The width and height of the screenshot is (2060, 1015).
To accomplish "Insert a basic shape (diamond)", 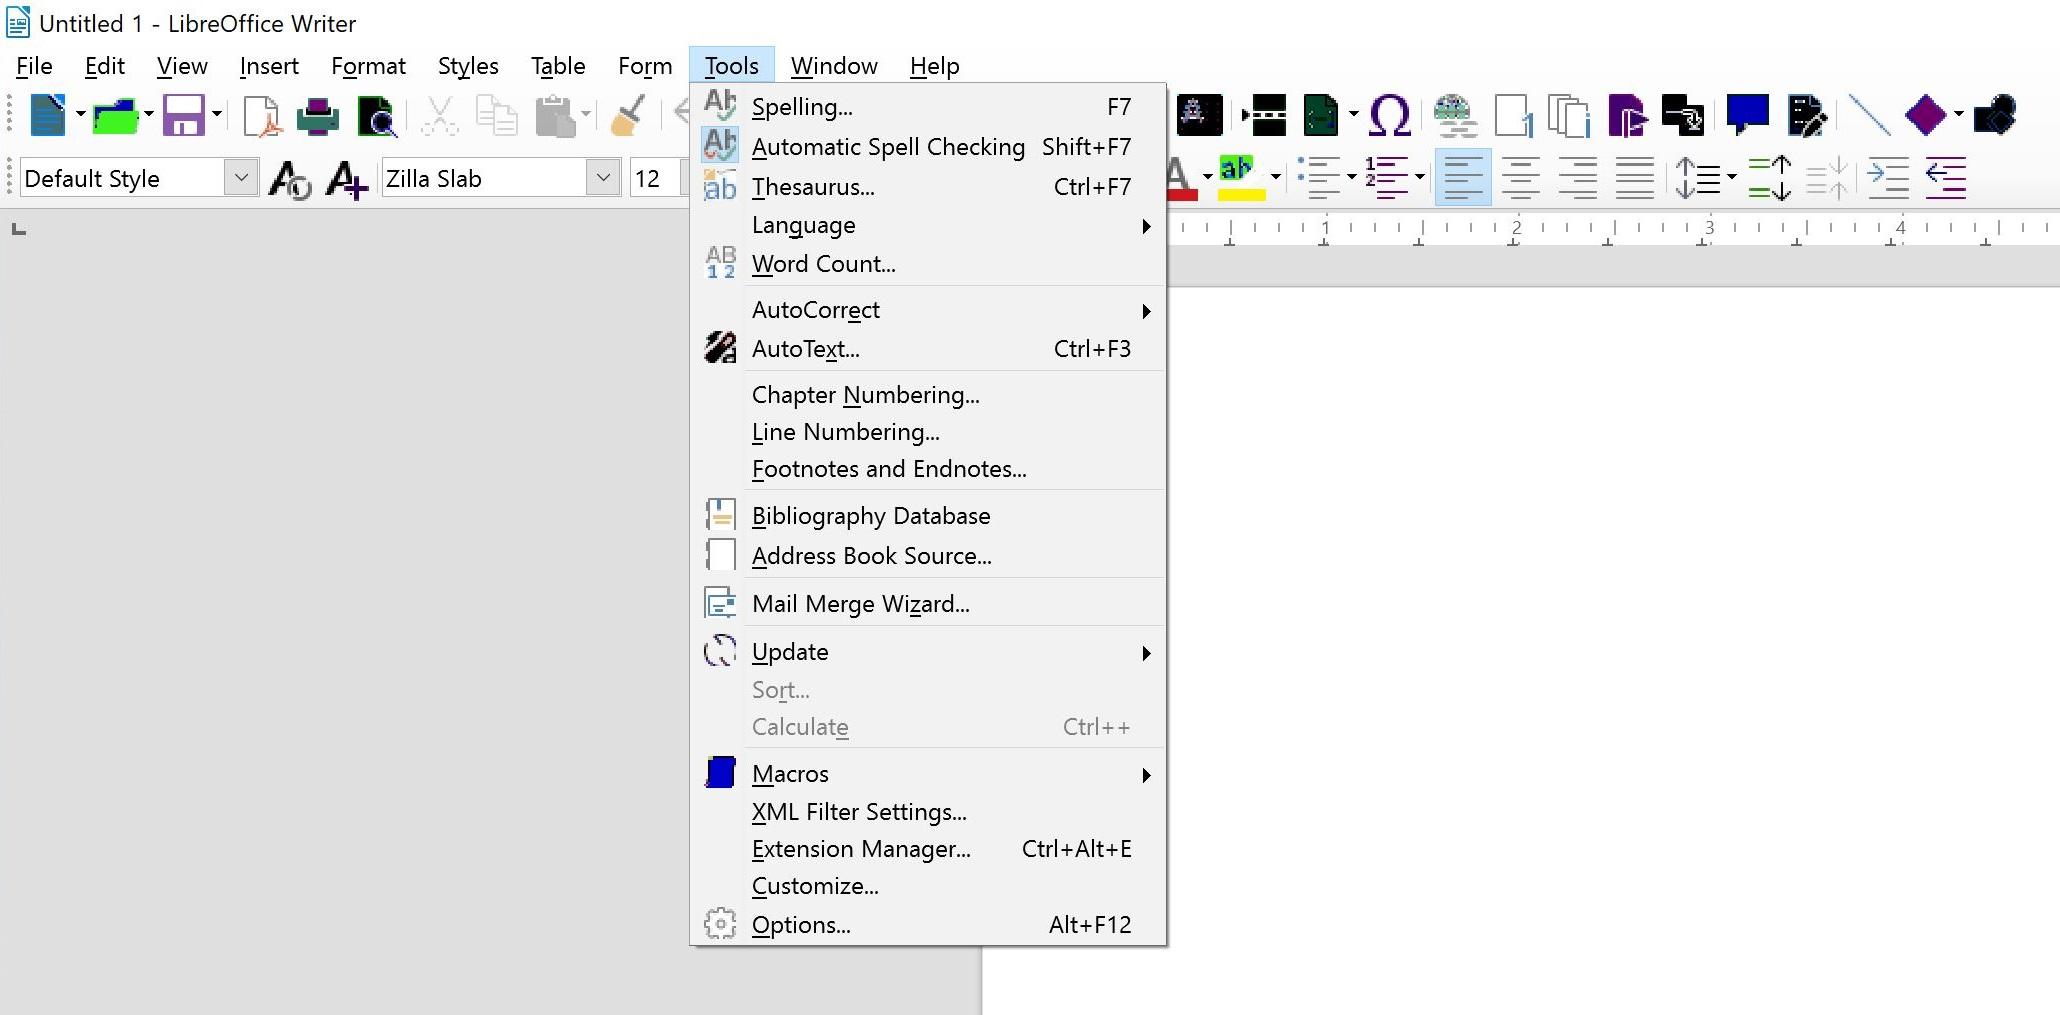I will pyautogui.click(x=1925, y=115).
